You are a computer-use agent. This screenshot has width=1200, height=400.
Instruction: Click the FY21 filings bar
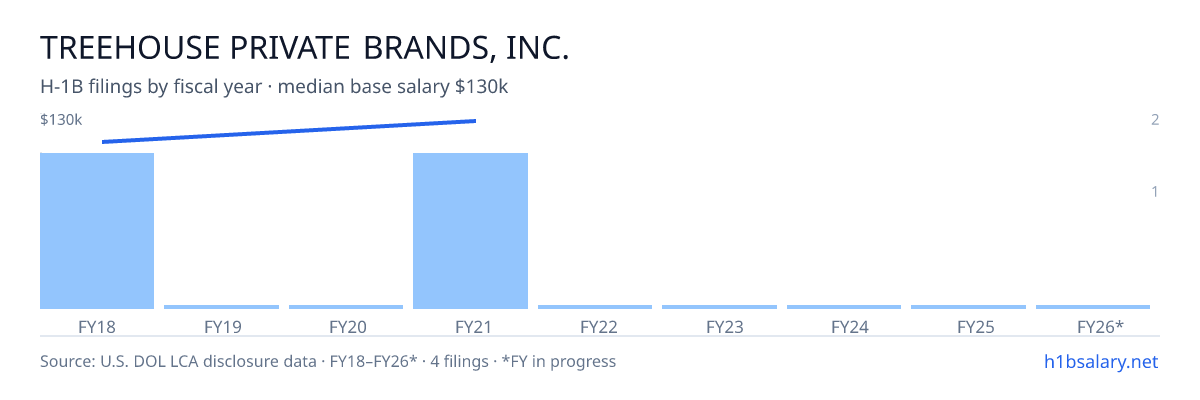(x=470, y=231)
